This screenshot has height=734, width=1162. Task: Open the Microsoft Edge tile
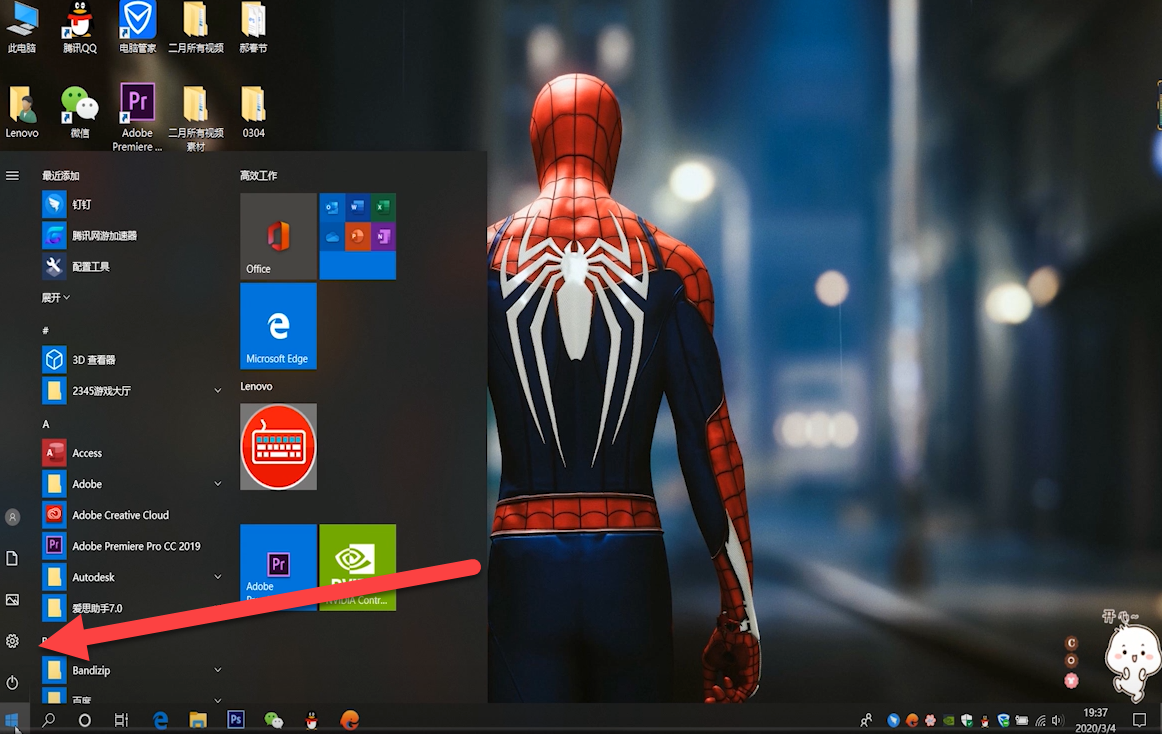point(278,325)
